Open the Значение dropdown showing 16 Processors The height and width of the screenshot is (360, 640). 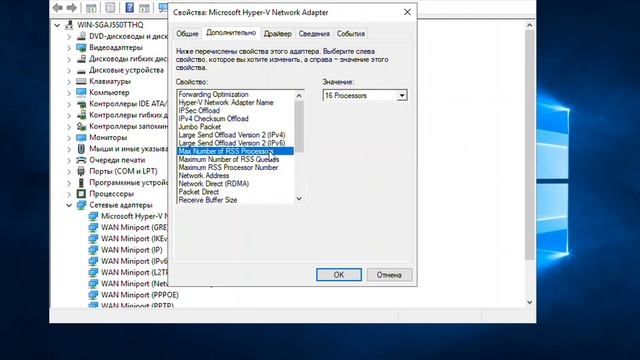[x=365, y=96]
